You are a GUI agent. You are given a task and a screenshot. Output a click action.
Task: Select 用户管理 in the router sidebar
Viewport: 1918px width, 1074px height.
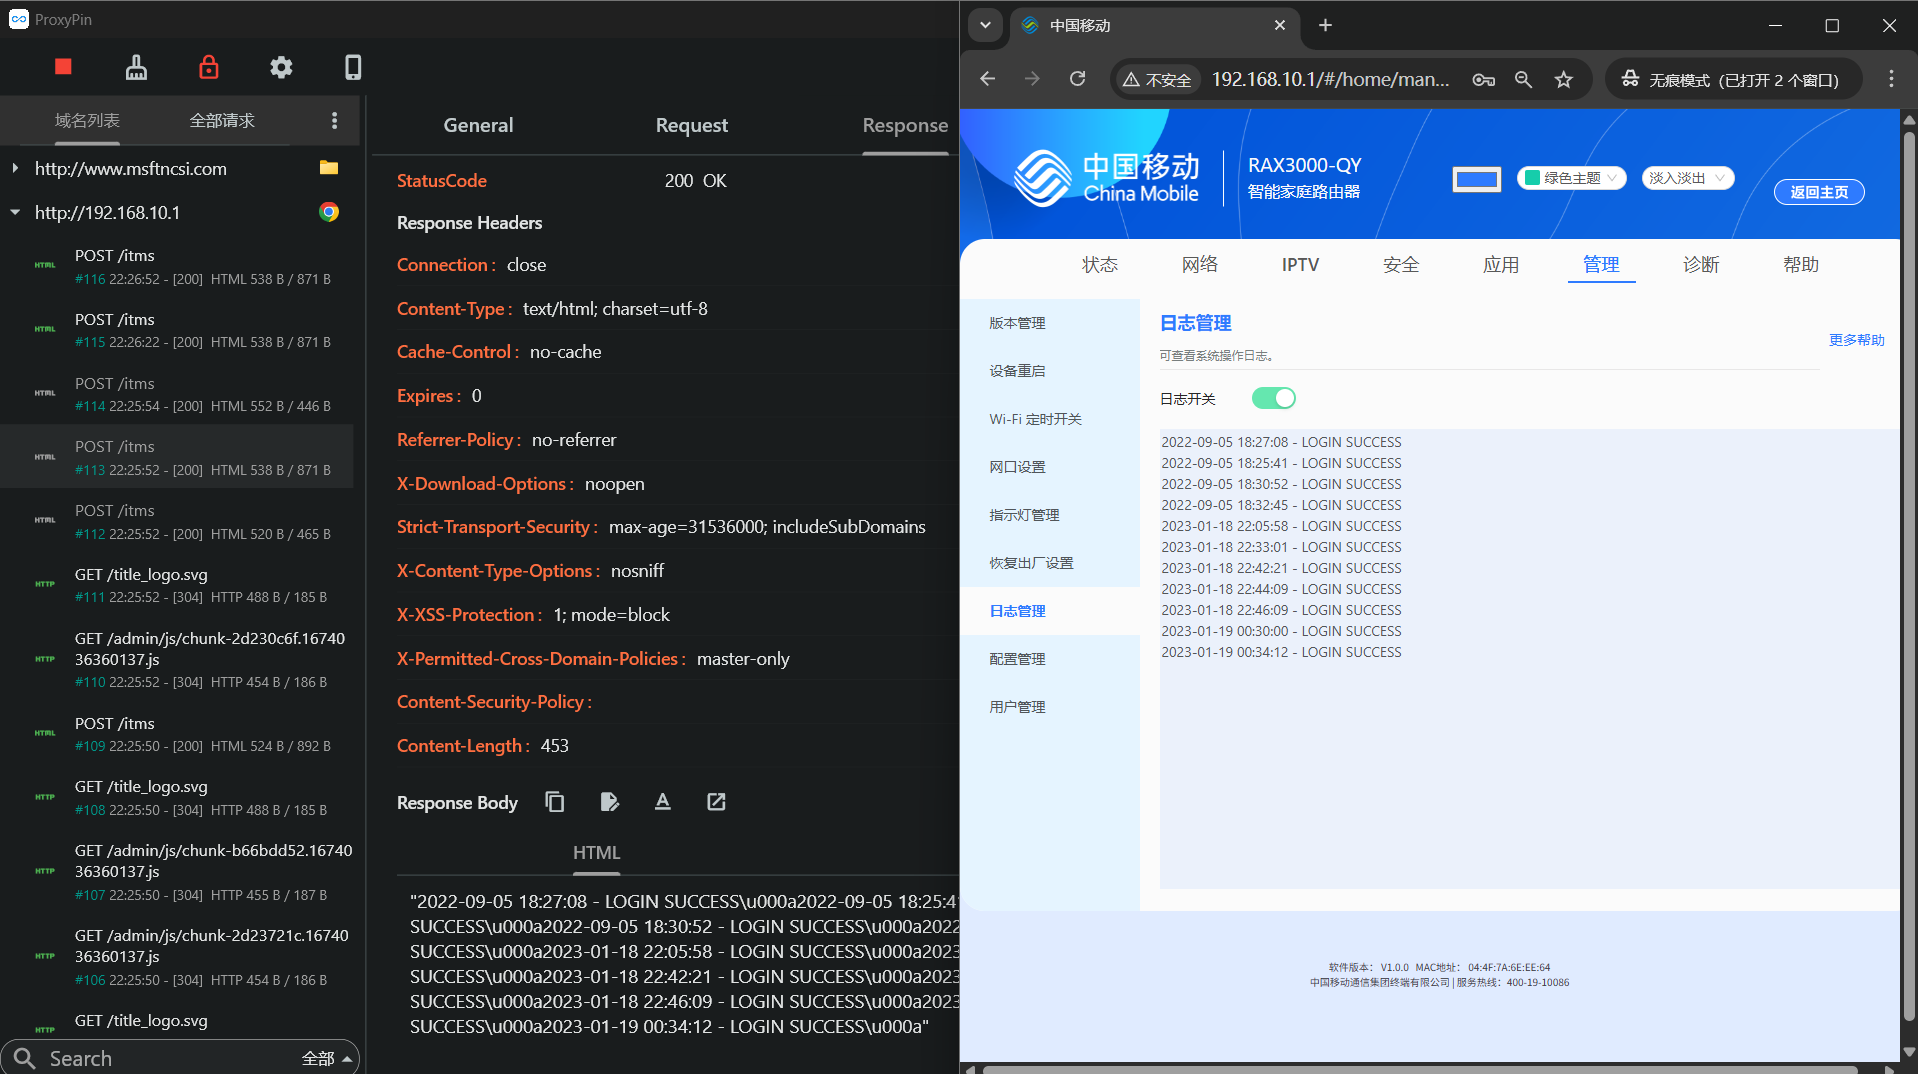click(1017, 707)
